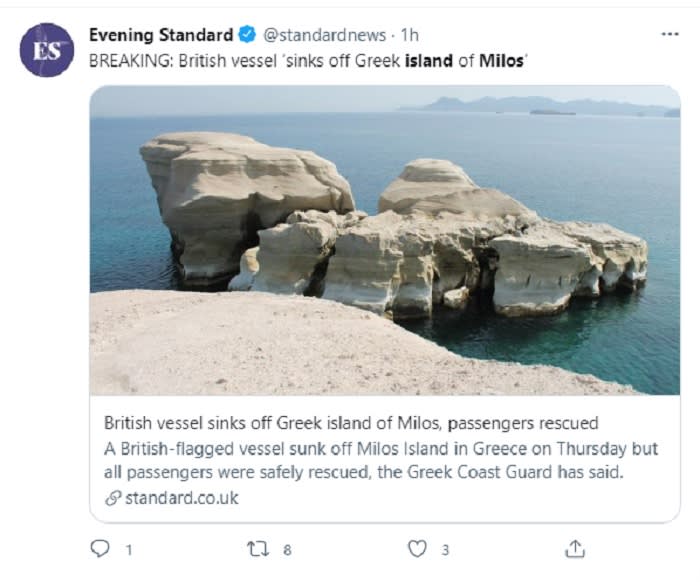Retweet the Evening Standard post

pyautogui.click(x=257, y=549)
